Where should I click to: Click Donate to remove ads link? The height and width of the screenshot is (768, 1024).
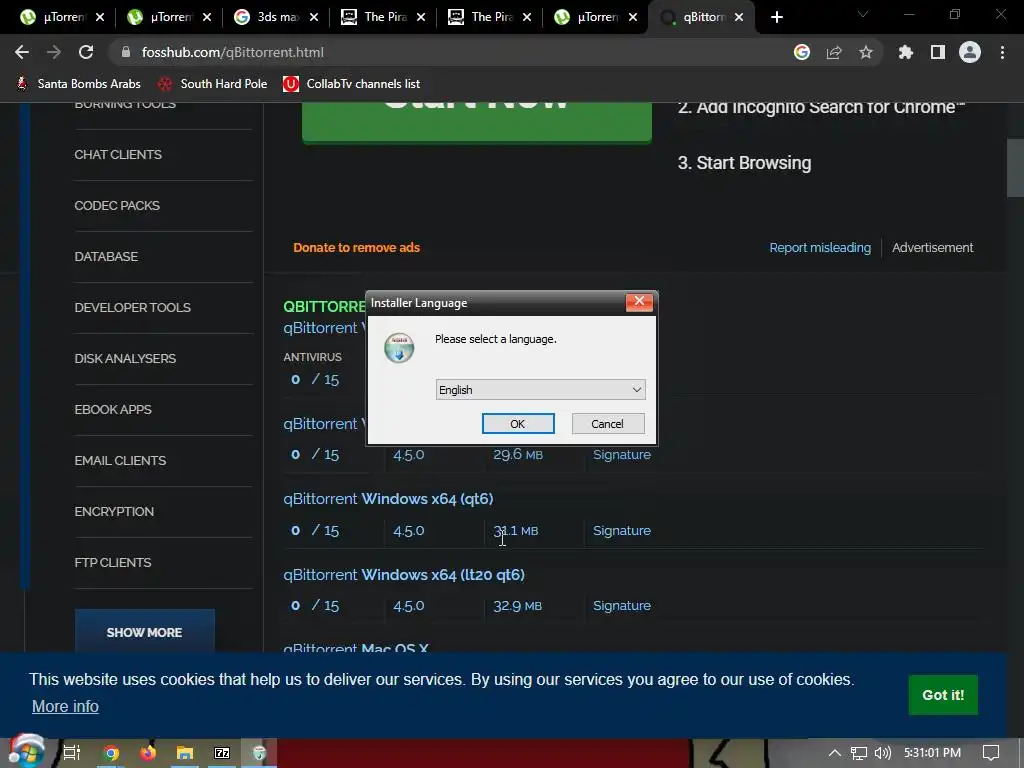[356, 248]
